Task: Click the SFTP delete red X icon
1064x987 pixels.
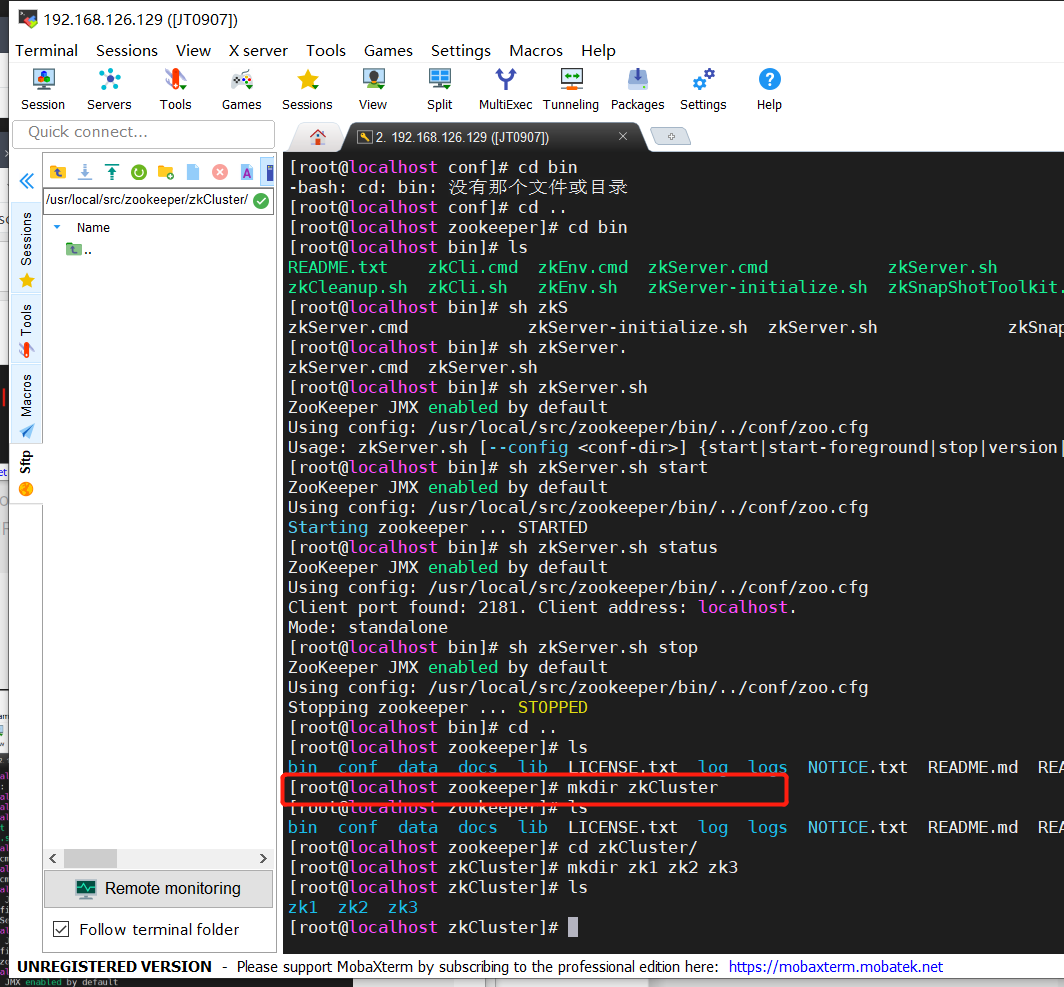Action: (x=220, y=172)
